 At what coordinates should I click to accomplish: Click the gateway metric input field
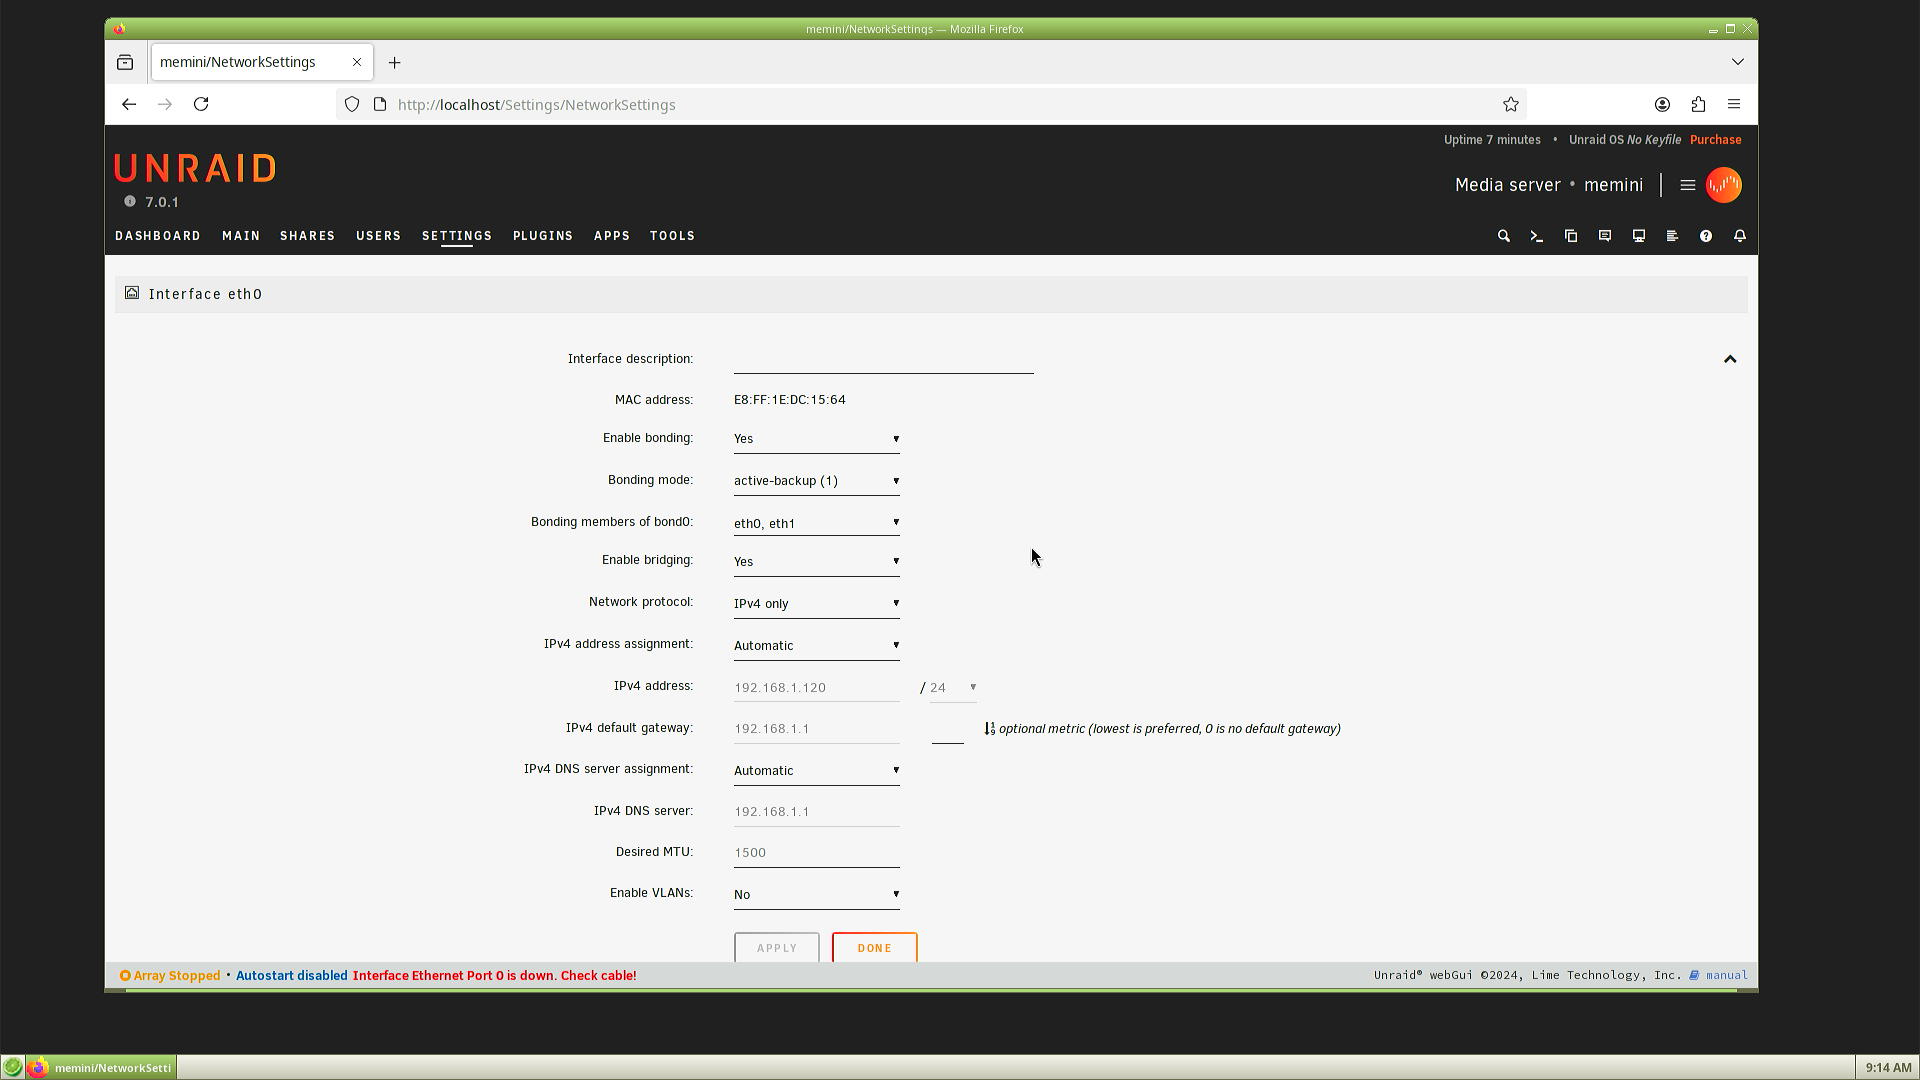click(948, 730)
